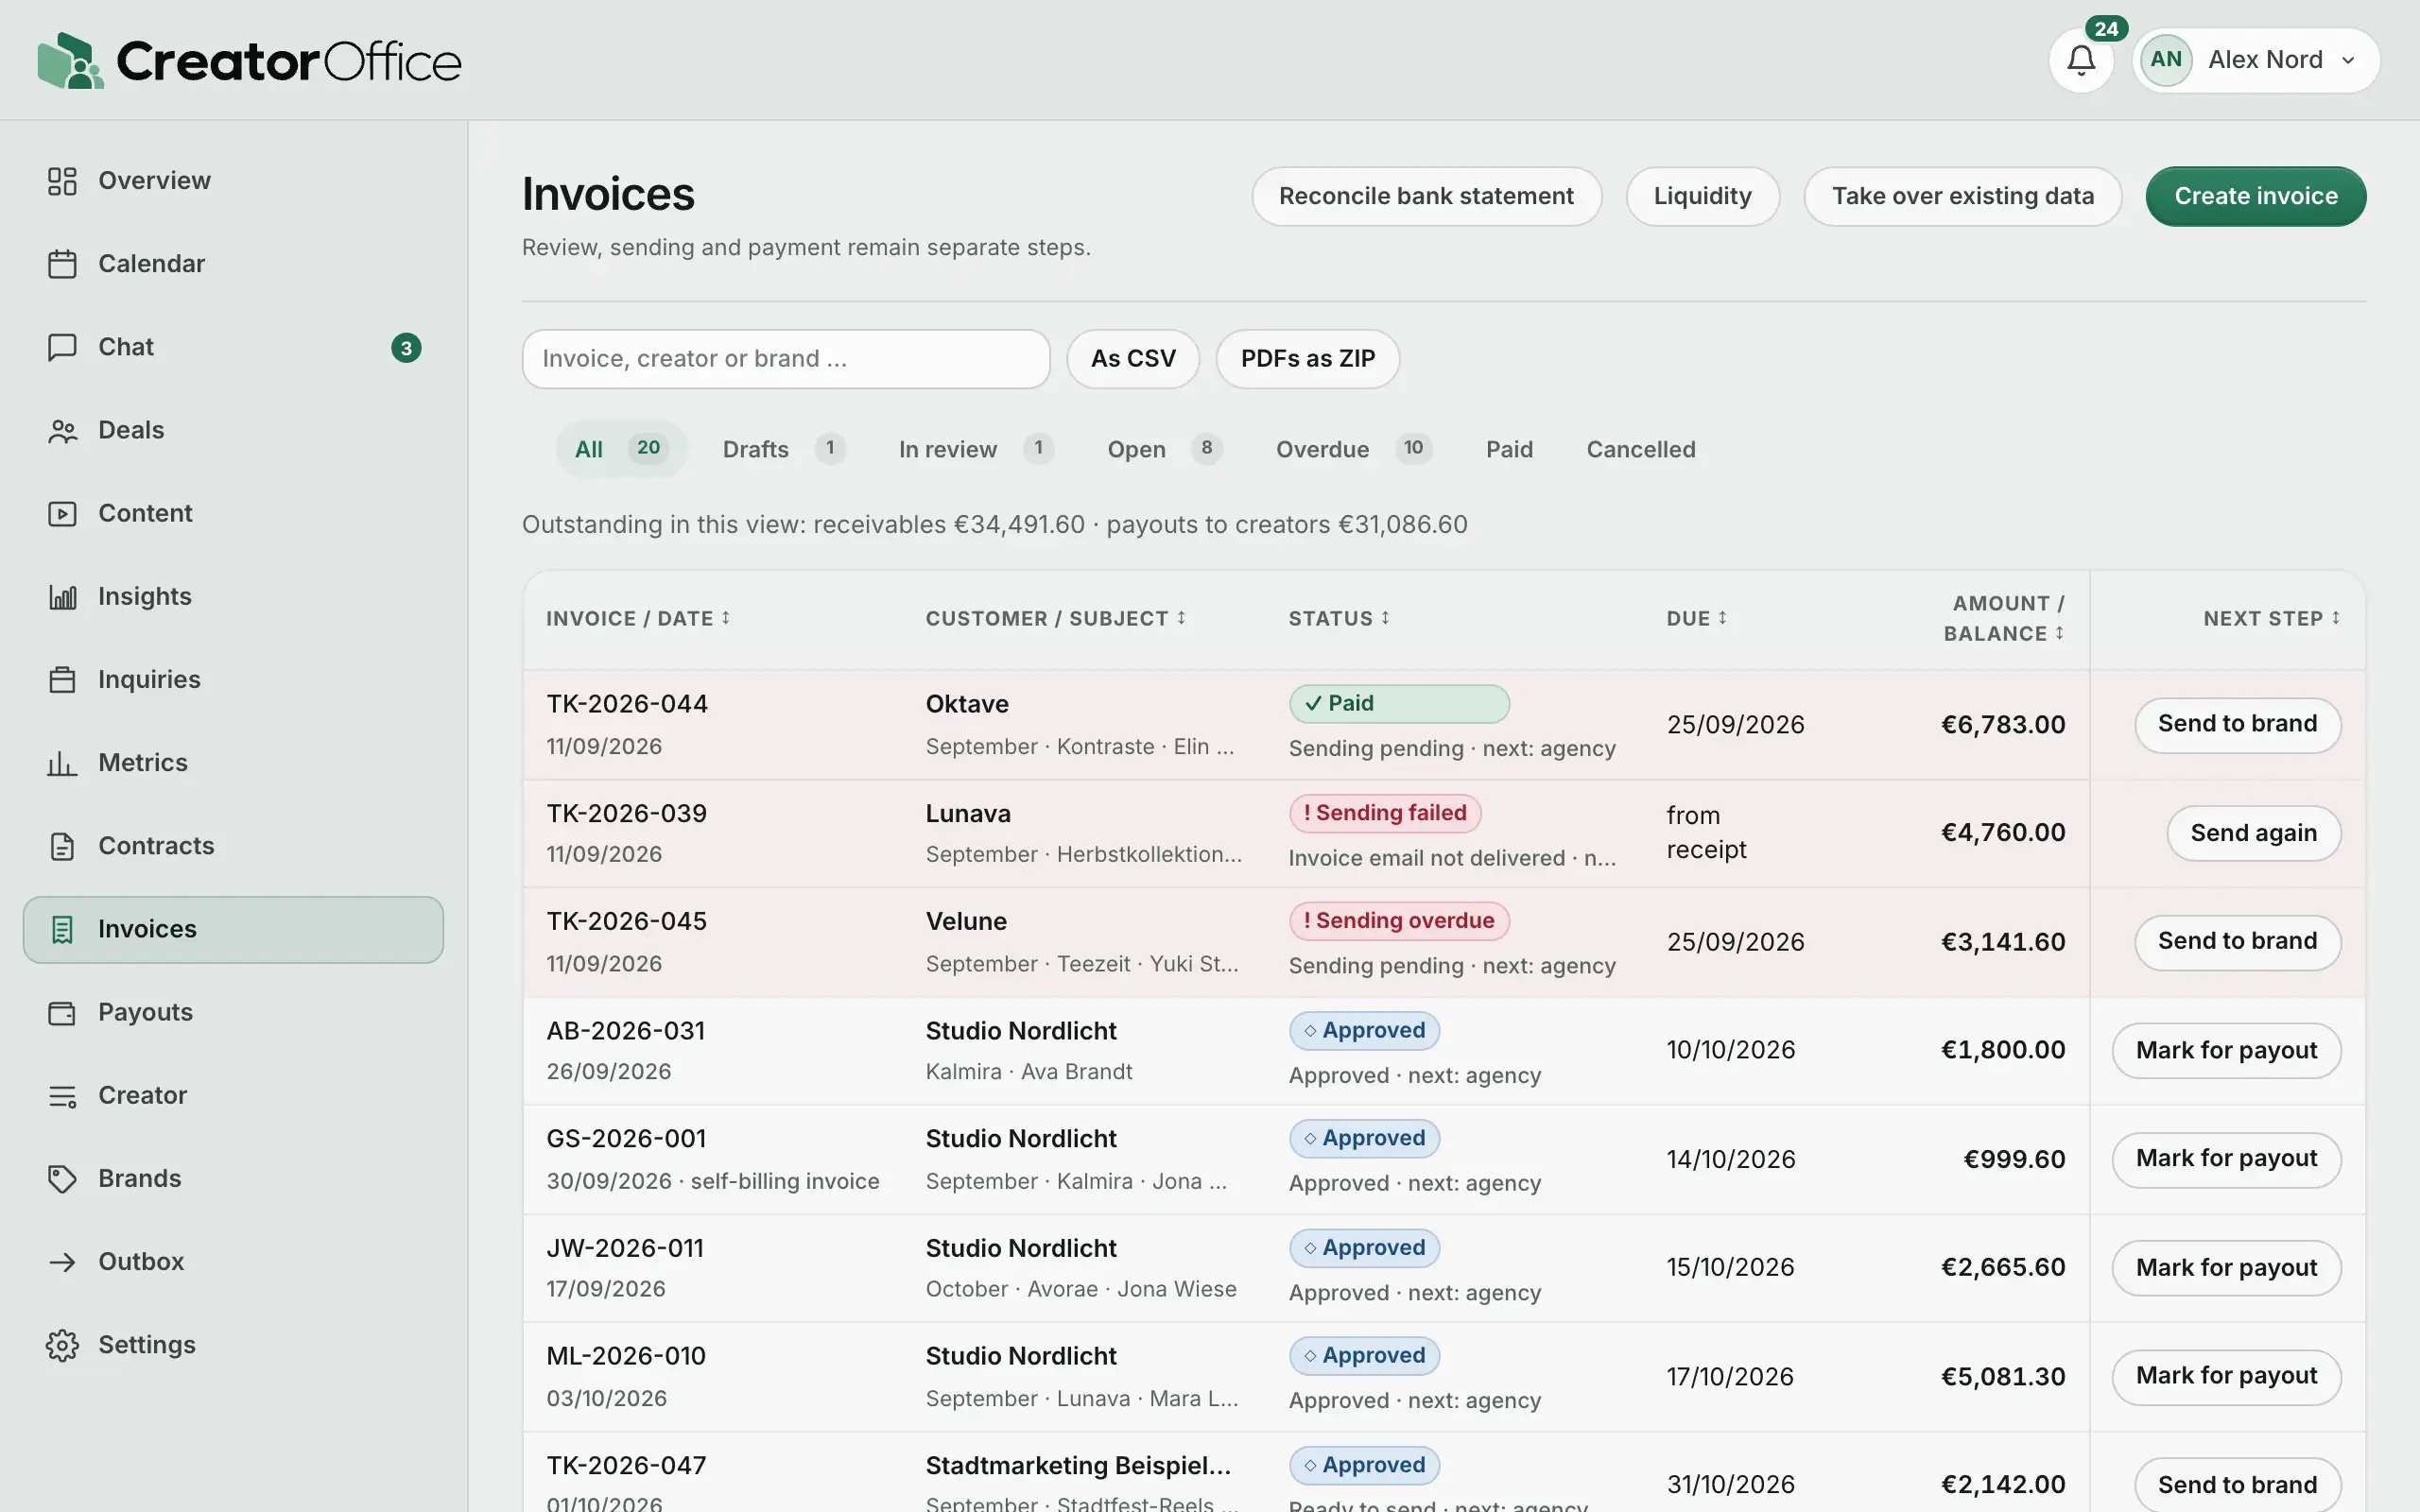The image size is (2420, 1512).
Task: Open the Calendar icon in sidebar
Action: click(x=62, y=264)
